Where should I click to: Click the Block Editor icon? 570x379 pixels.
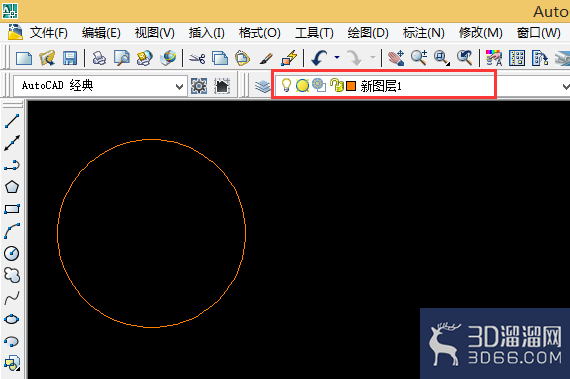(289, 58)
